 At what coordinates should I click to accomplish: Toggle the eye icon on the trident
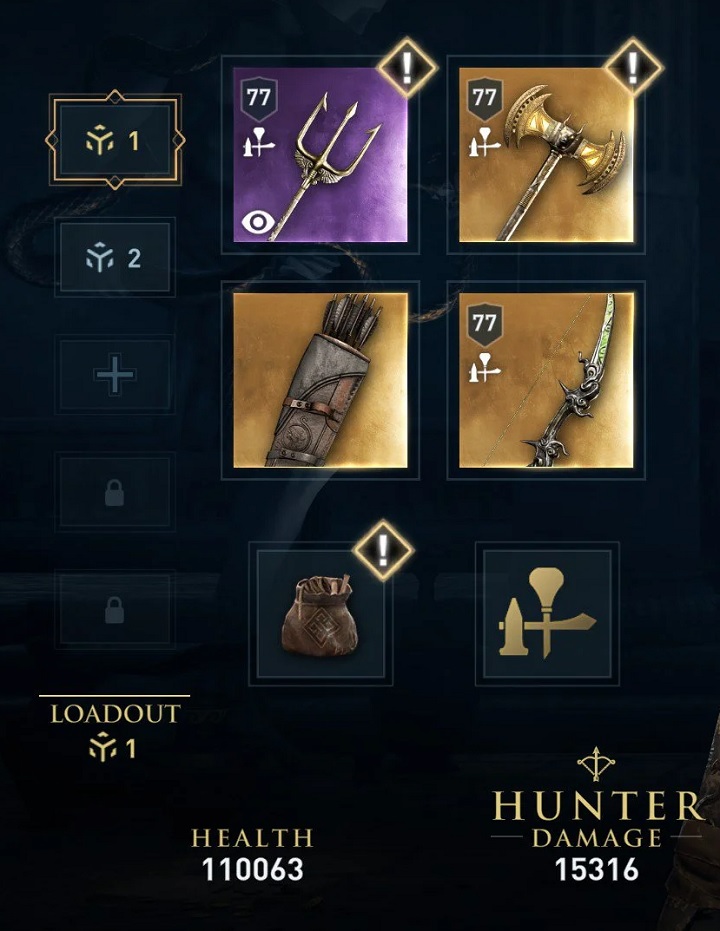pos(258,223)
